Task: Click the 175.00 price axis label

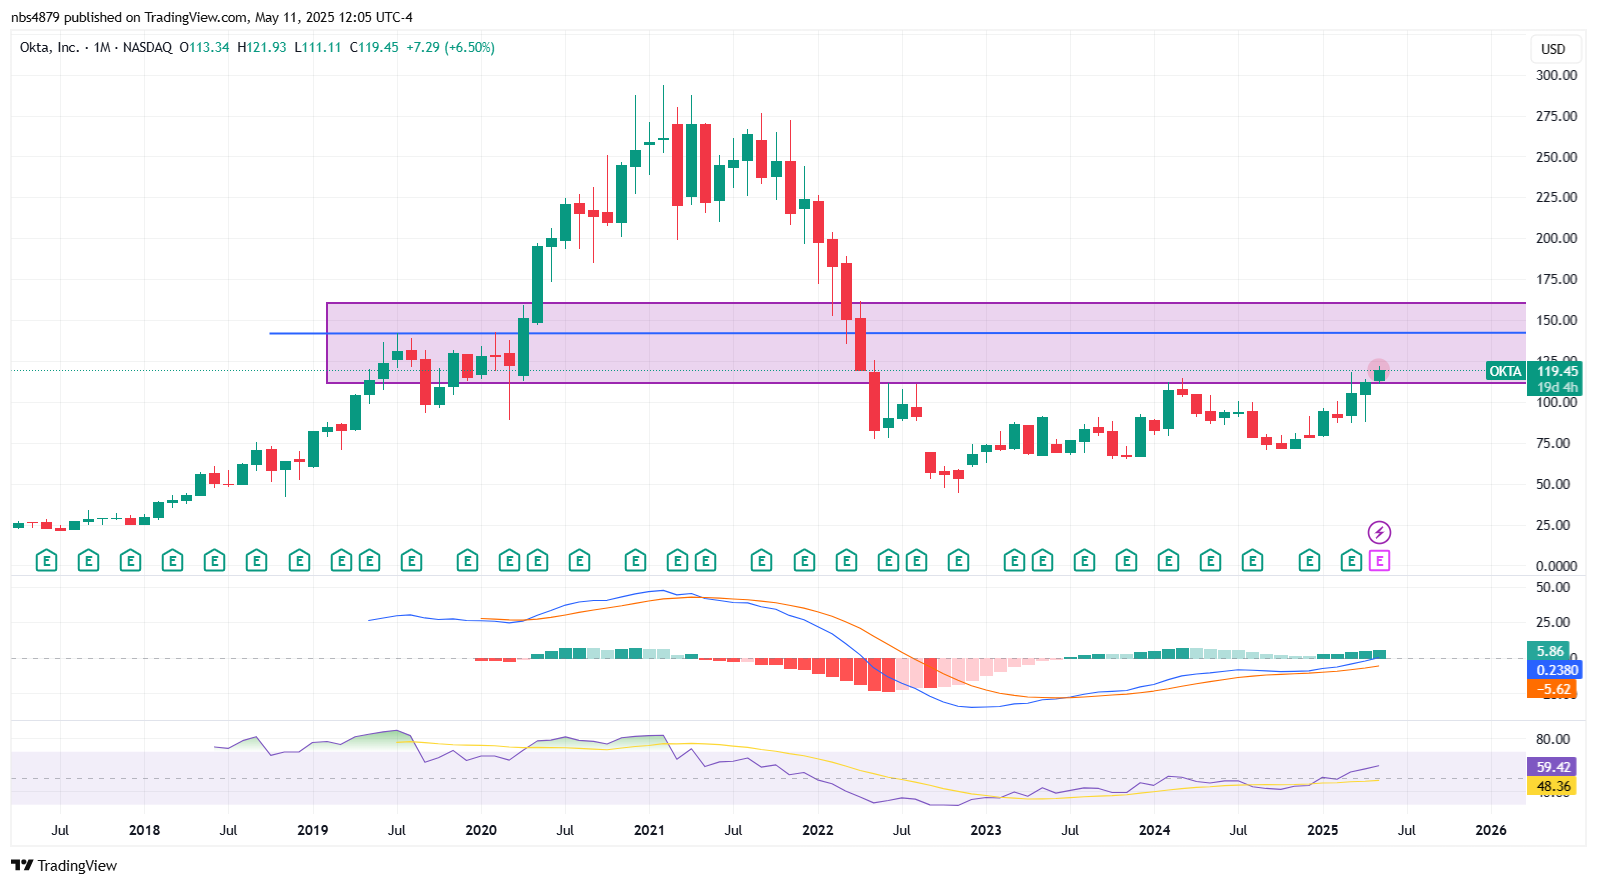Action: 1556,279
